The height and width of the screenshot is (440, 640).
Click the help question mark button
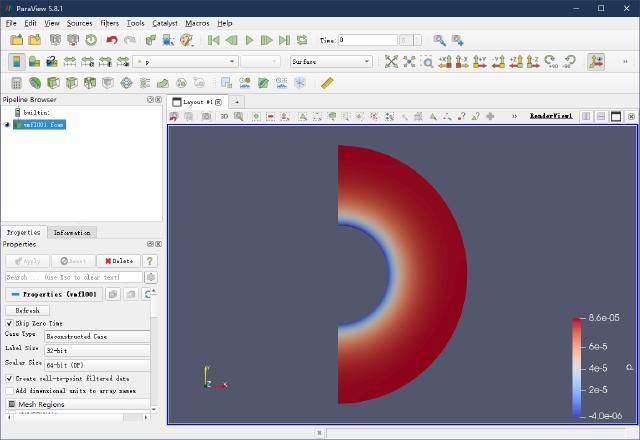149,261
